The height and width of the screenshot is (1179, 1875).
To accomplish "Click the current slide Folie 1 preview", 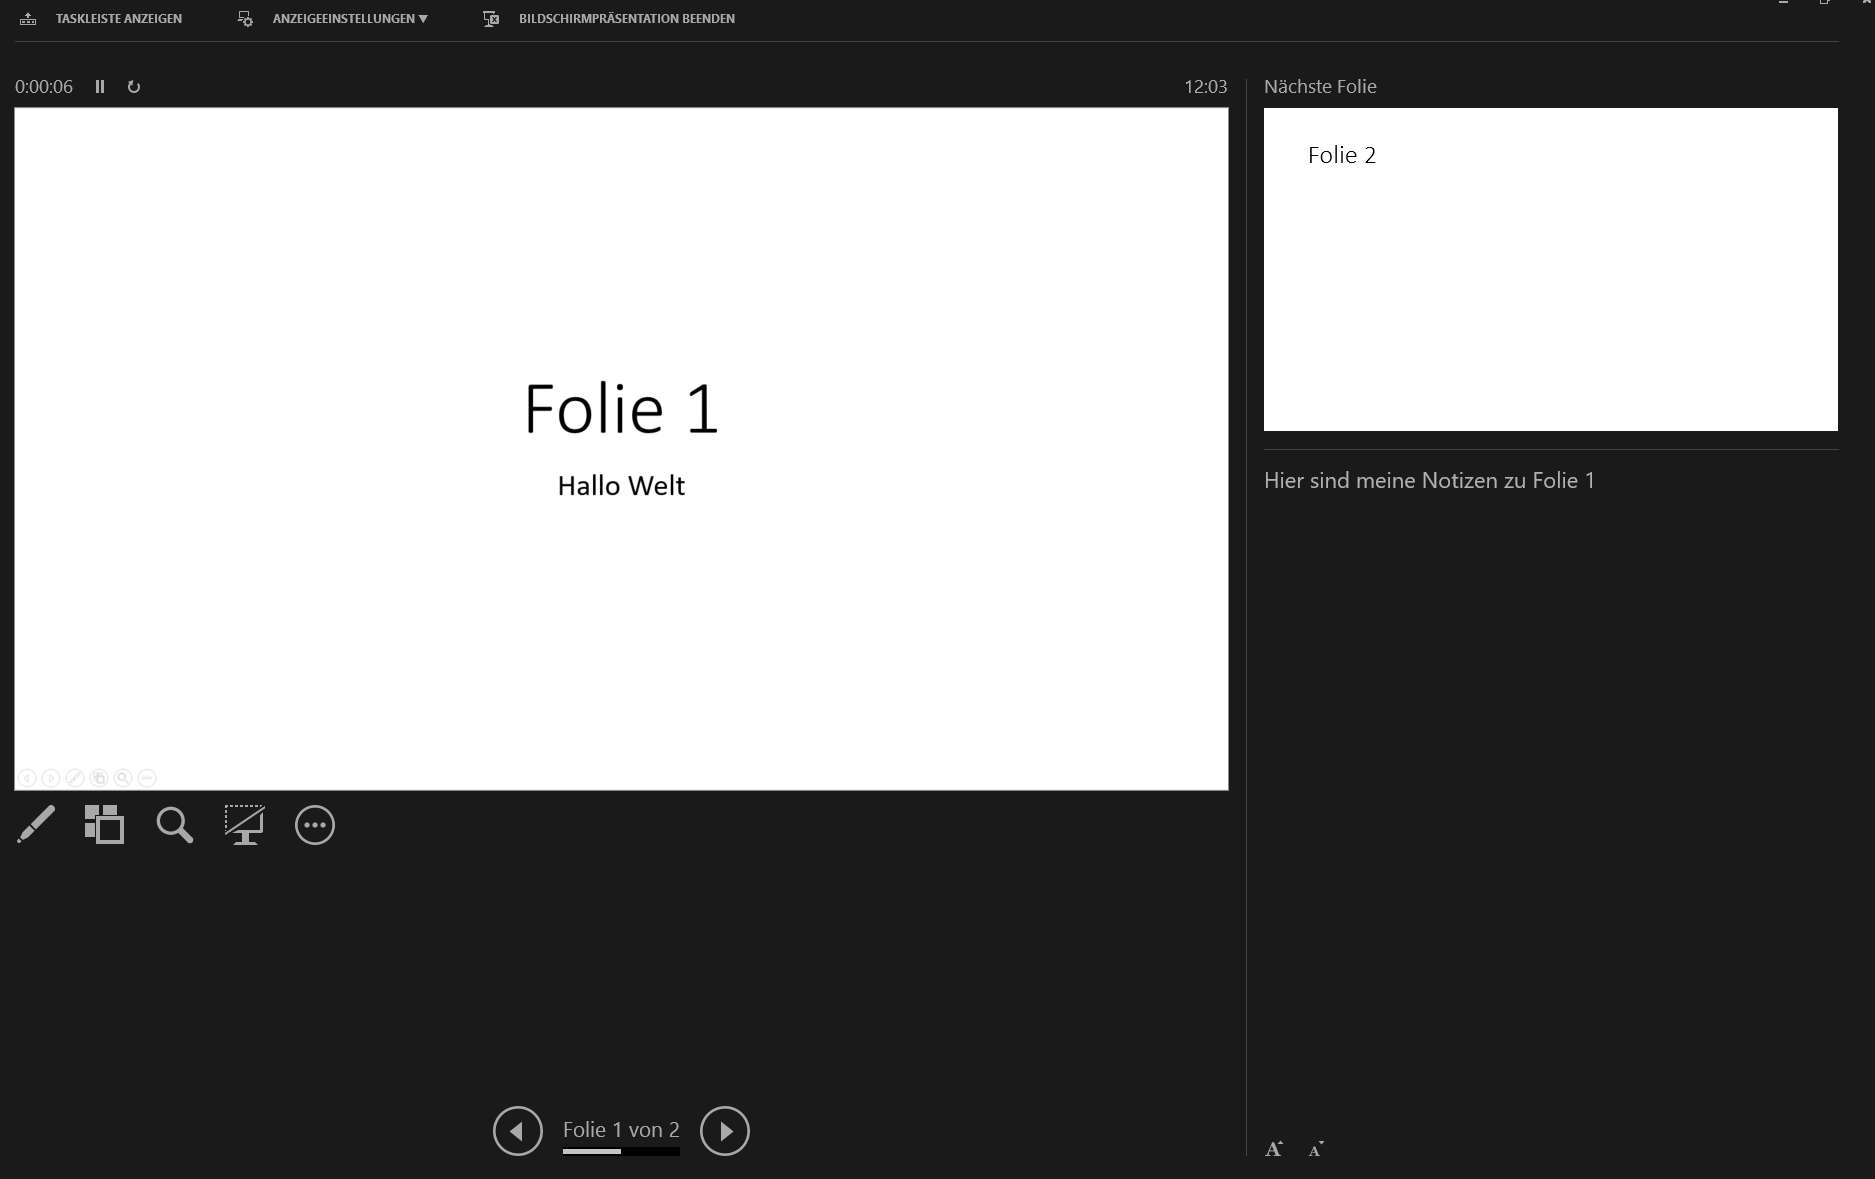I will [621, 448].
